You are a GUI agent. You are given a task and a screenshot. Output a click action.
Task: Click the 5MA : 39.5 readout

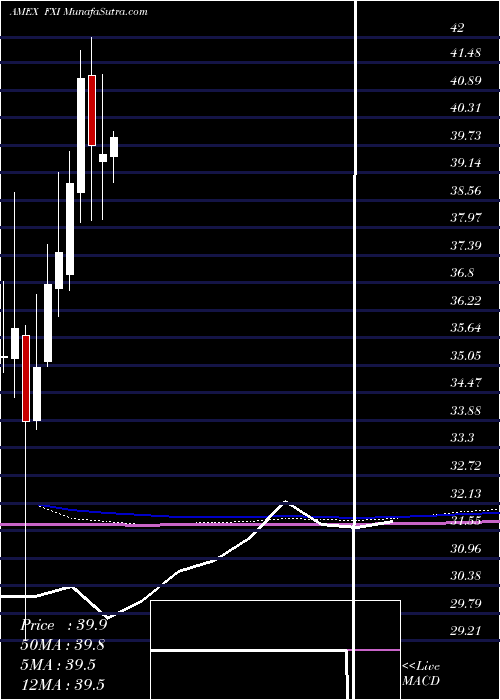click(58, 665)
